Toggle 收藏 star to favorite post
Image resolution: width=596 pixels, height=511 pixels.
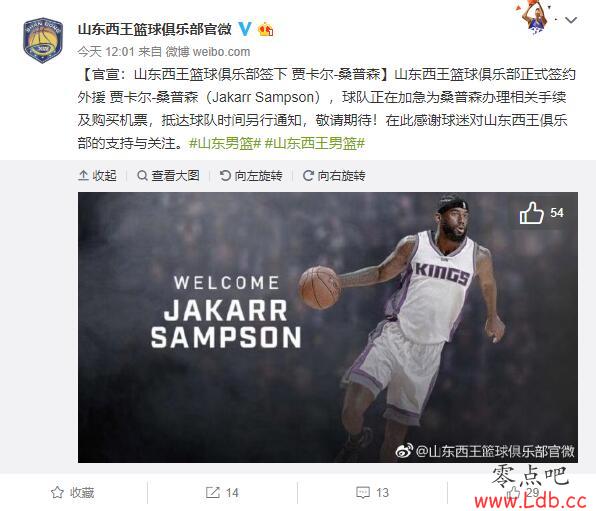73,493
